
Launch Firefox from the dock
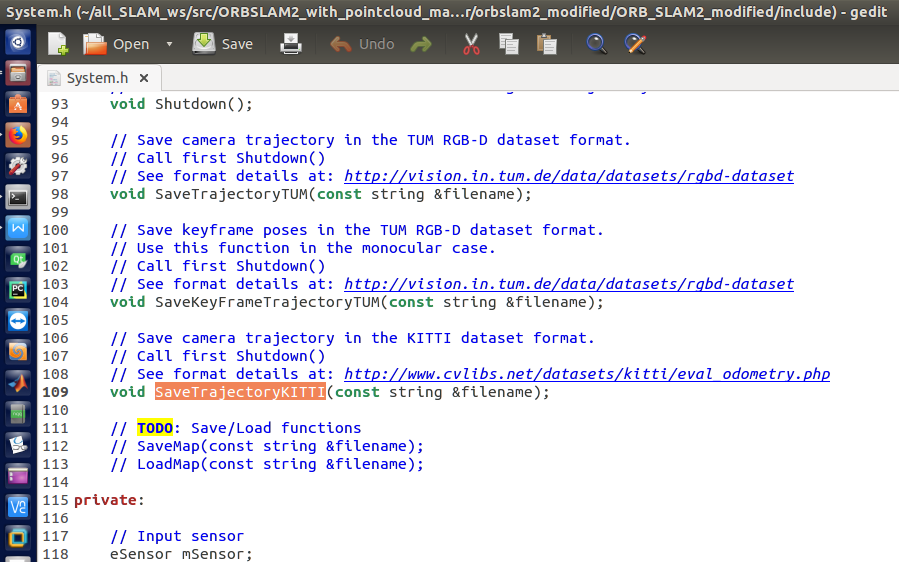click(x=18, y=135)
